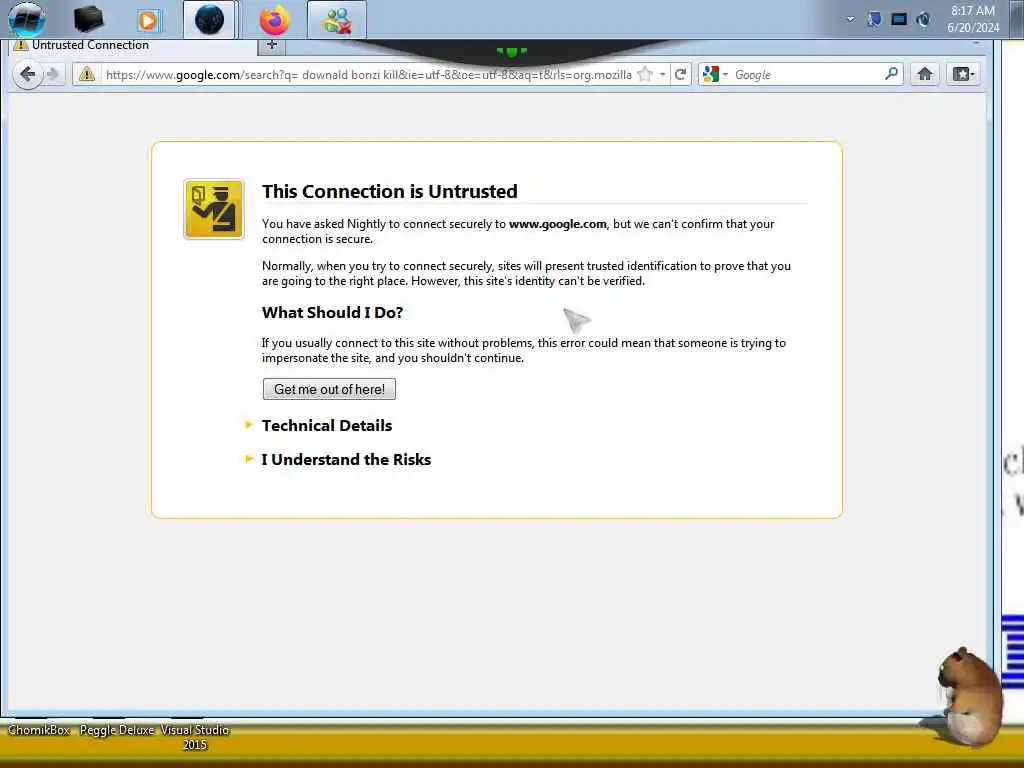This screenshot has height=768, width=1024.
Task: Go to the home page
Action: click(925, 74)
